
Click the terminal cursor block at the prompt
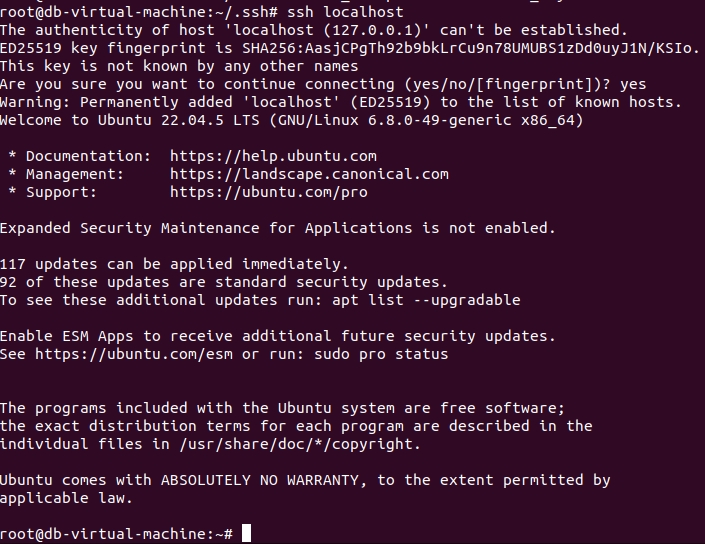coord(246,534)
